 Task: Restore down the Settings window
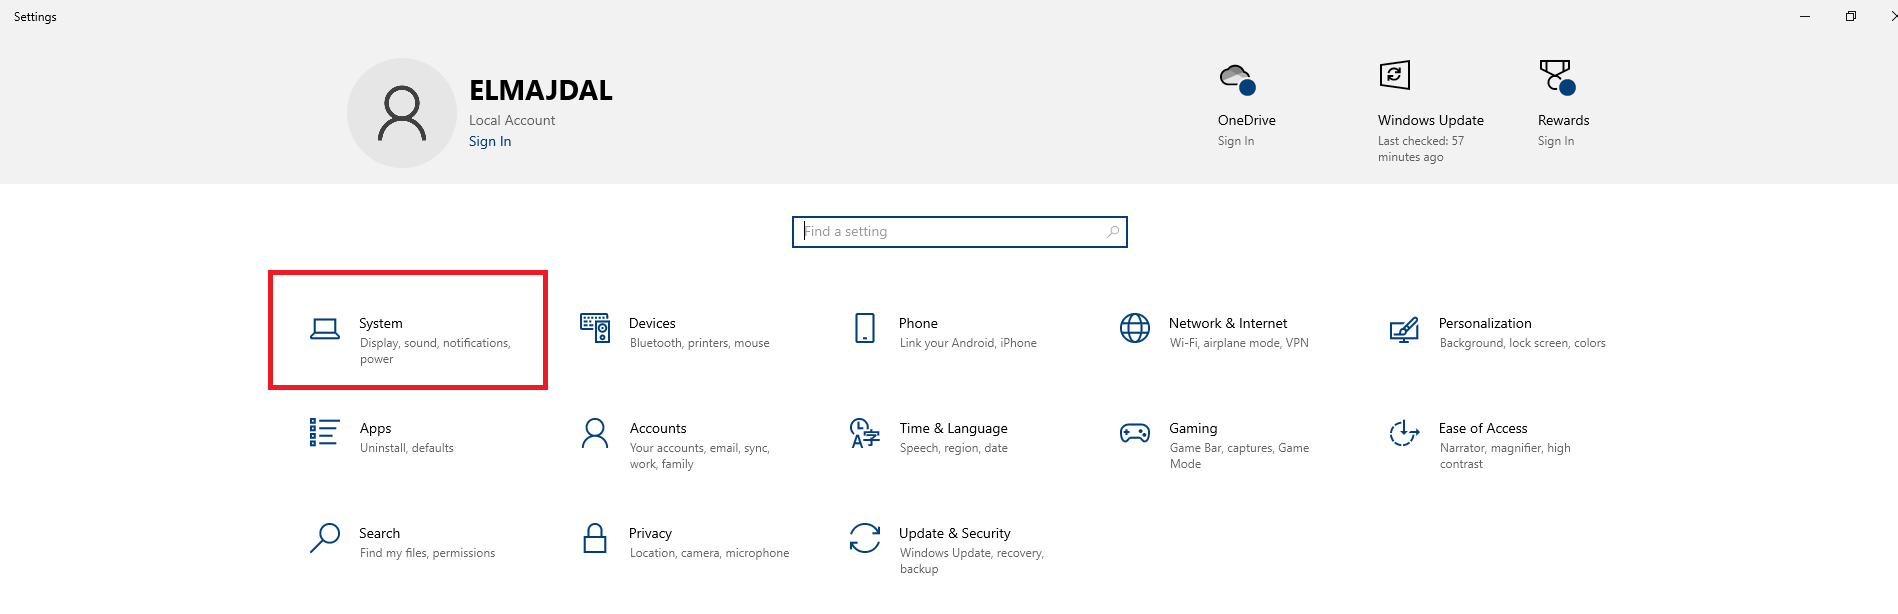[x=1851, y=16]
